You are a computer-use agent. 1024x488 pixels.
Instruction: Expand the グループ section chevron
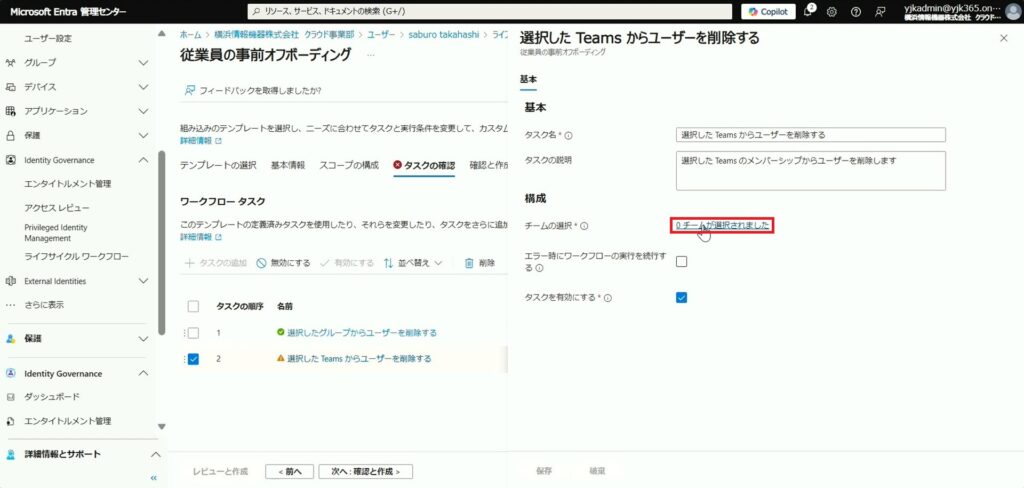point(144,63)
